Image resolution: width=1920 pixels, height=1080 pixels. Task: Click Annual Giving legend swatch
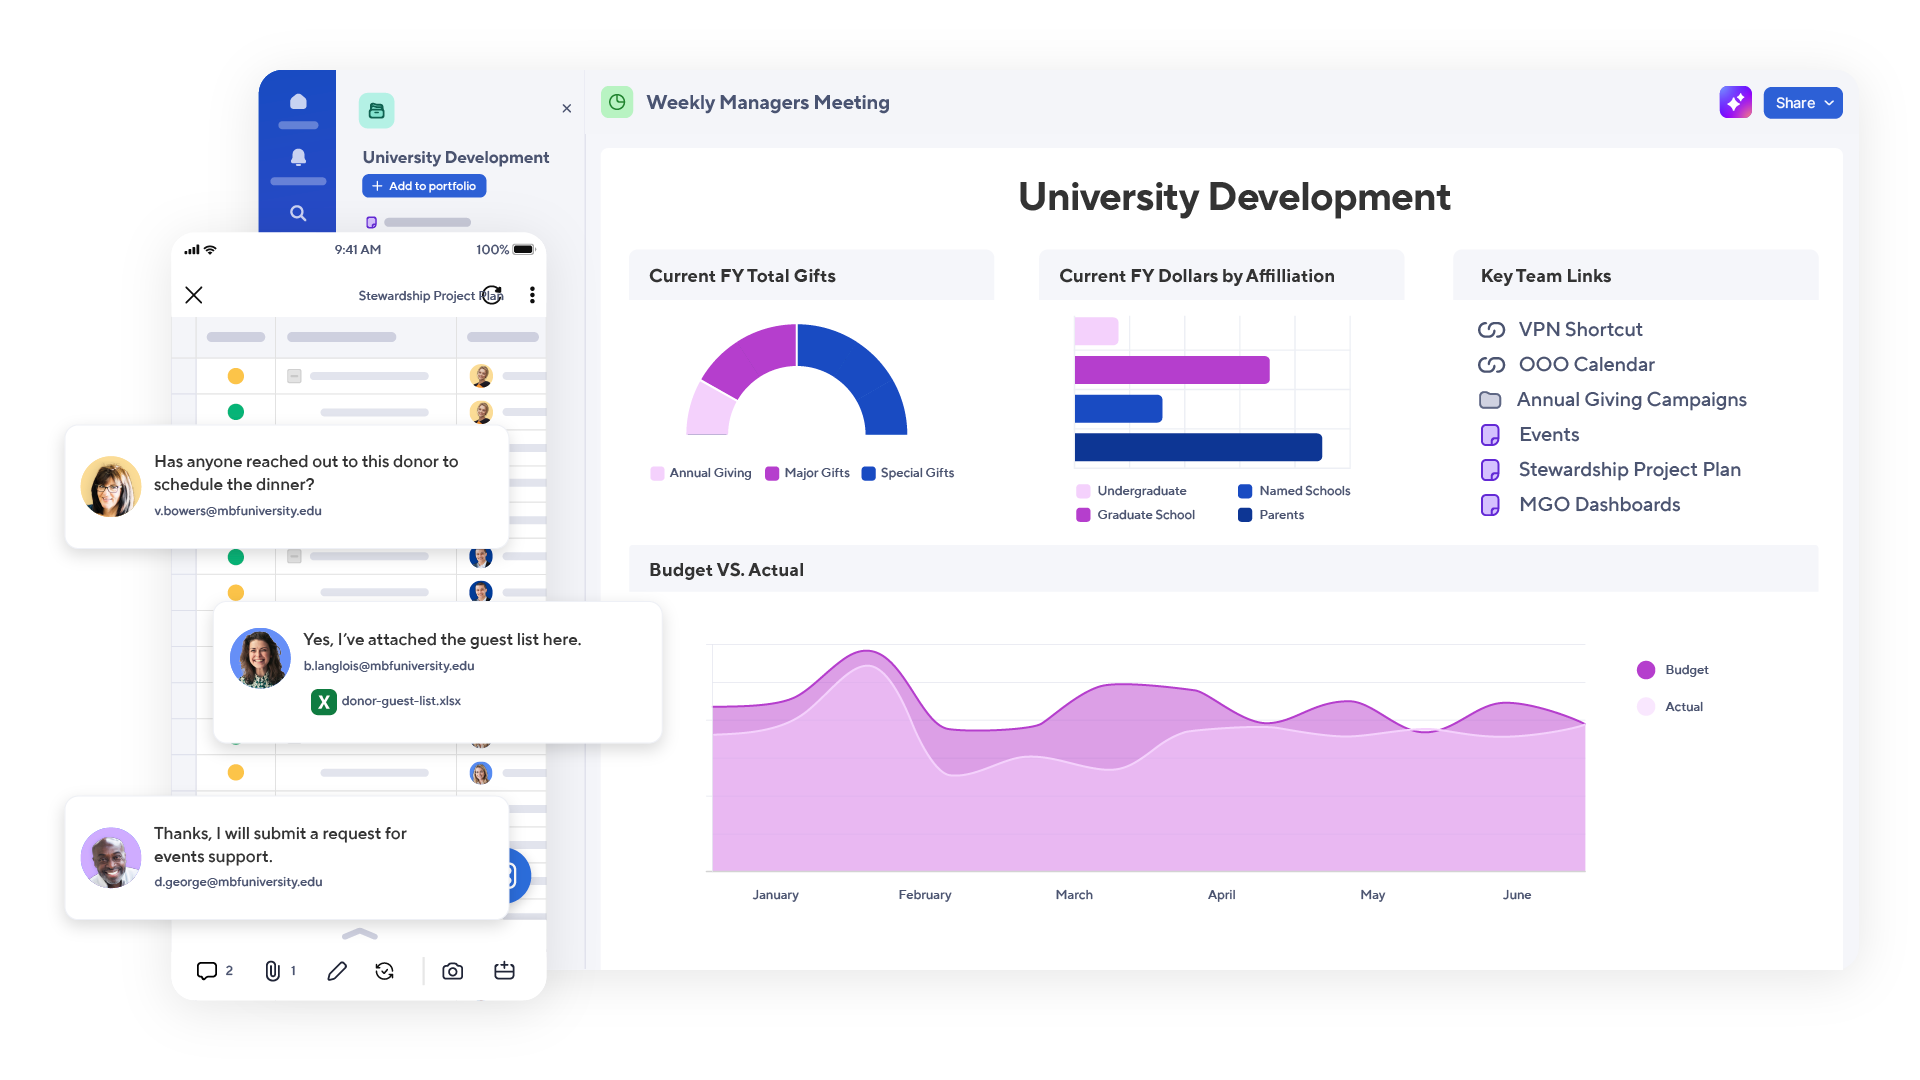657,474
